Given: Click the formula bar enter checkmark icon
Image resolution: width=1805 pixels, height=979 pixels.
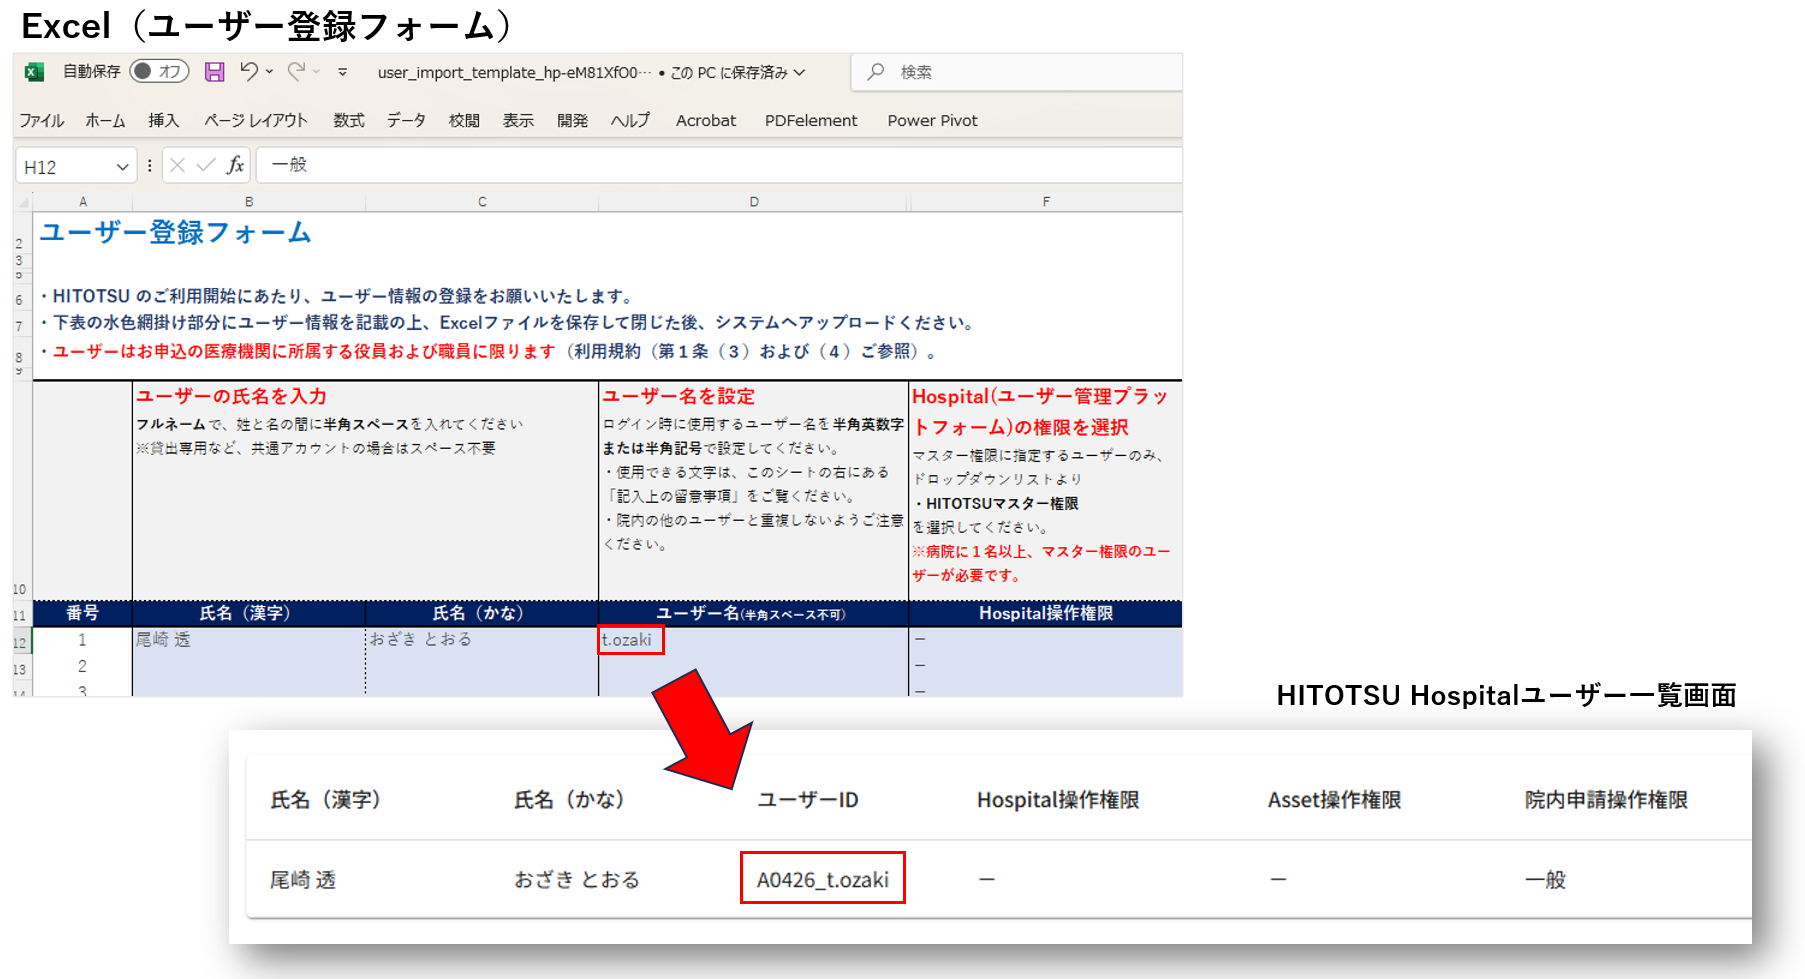Looking at the screenshot, I should tap(206, 165).
